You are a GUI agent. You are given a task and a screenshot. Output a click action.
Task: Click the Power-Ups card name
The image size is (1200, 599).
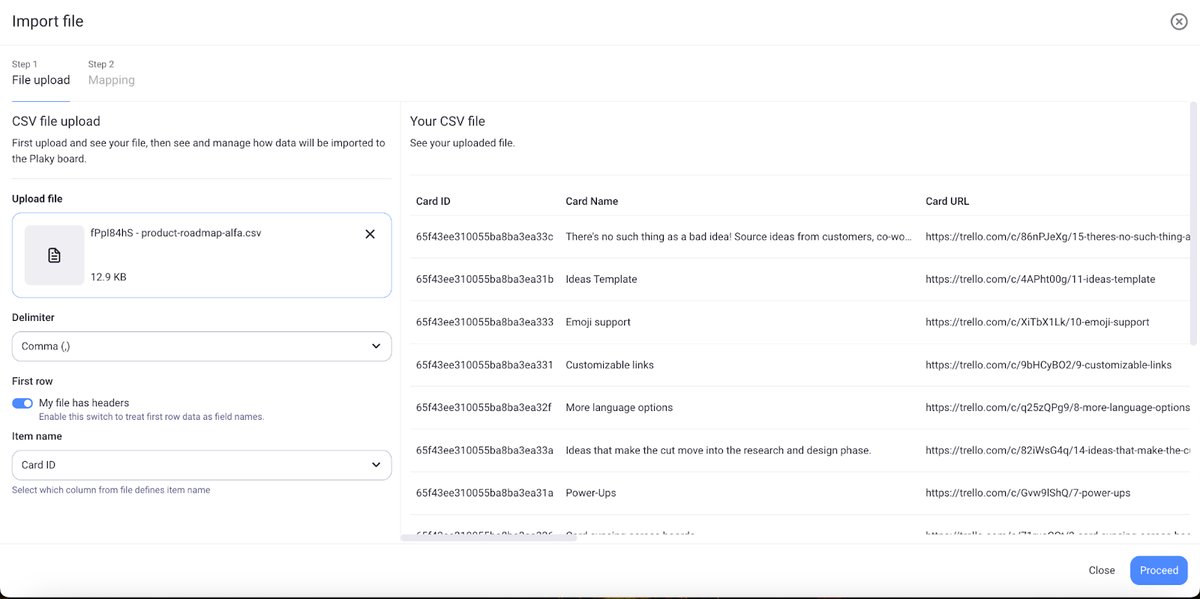pos(589,493)
